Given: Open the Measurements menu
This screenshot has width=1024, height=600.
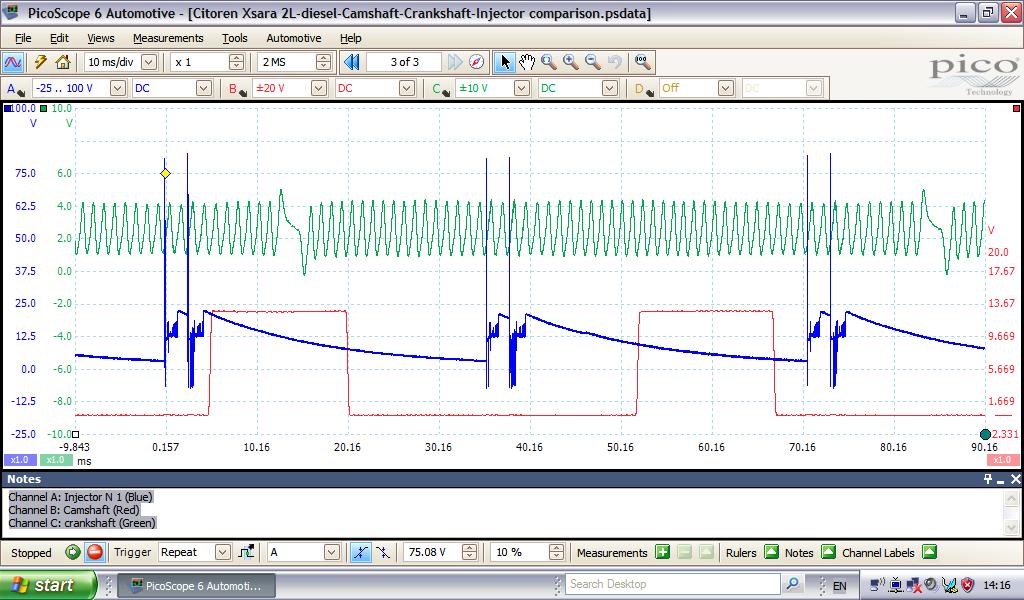Looking at the screenshot, I should point(168,38).
